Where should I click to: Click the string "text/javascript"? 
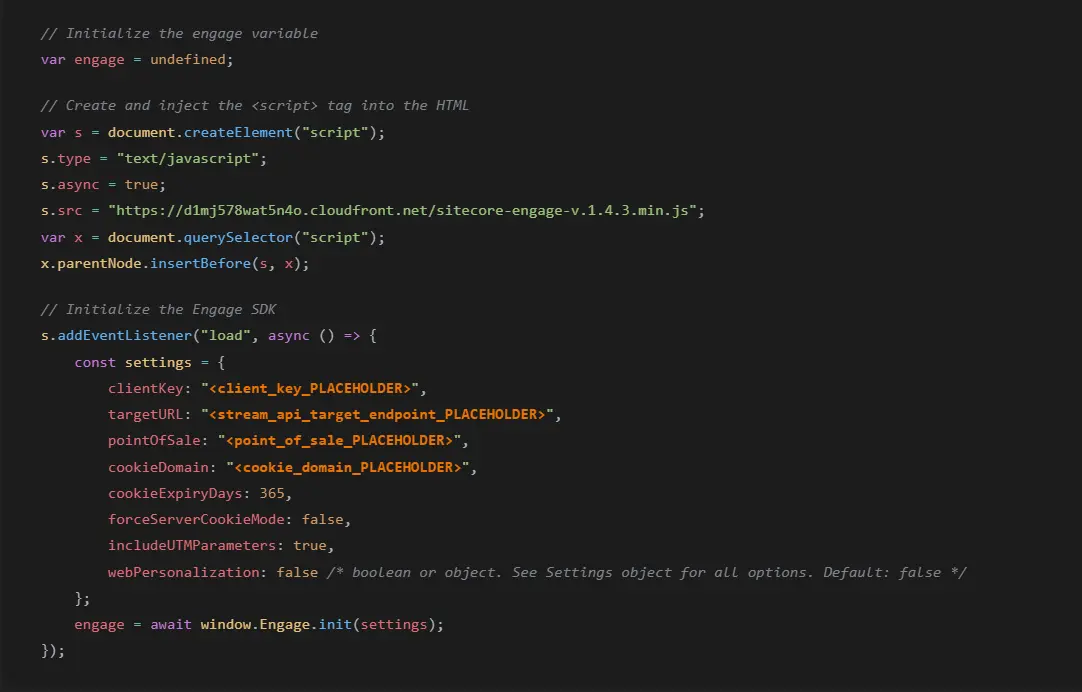click(x=188, y=159)
